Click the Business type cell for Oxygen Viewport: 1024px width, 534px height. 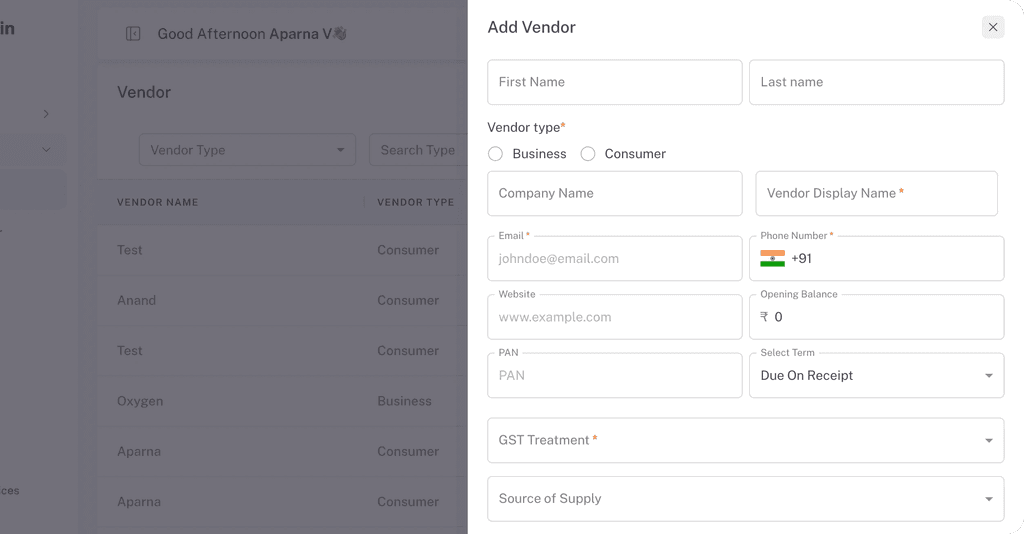(404, 401)
